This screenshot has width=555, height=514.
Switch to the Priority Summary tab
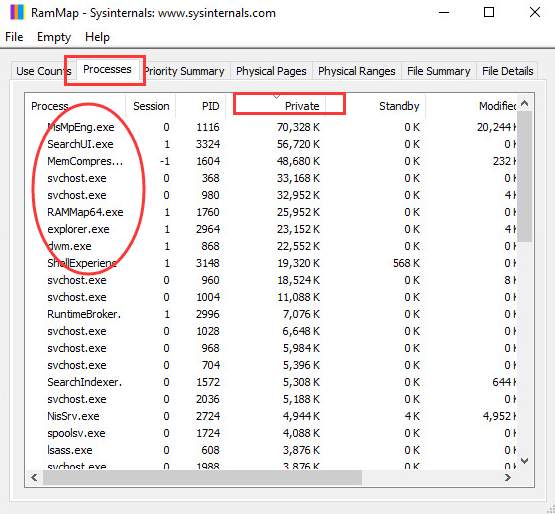(x=184, y=71)
